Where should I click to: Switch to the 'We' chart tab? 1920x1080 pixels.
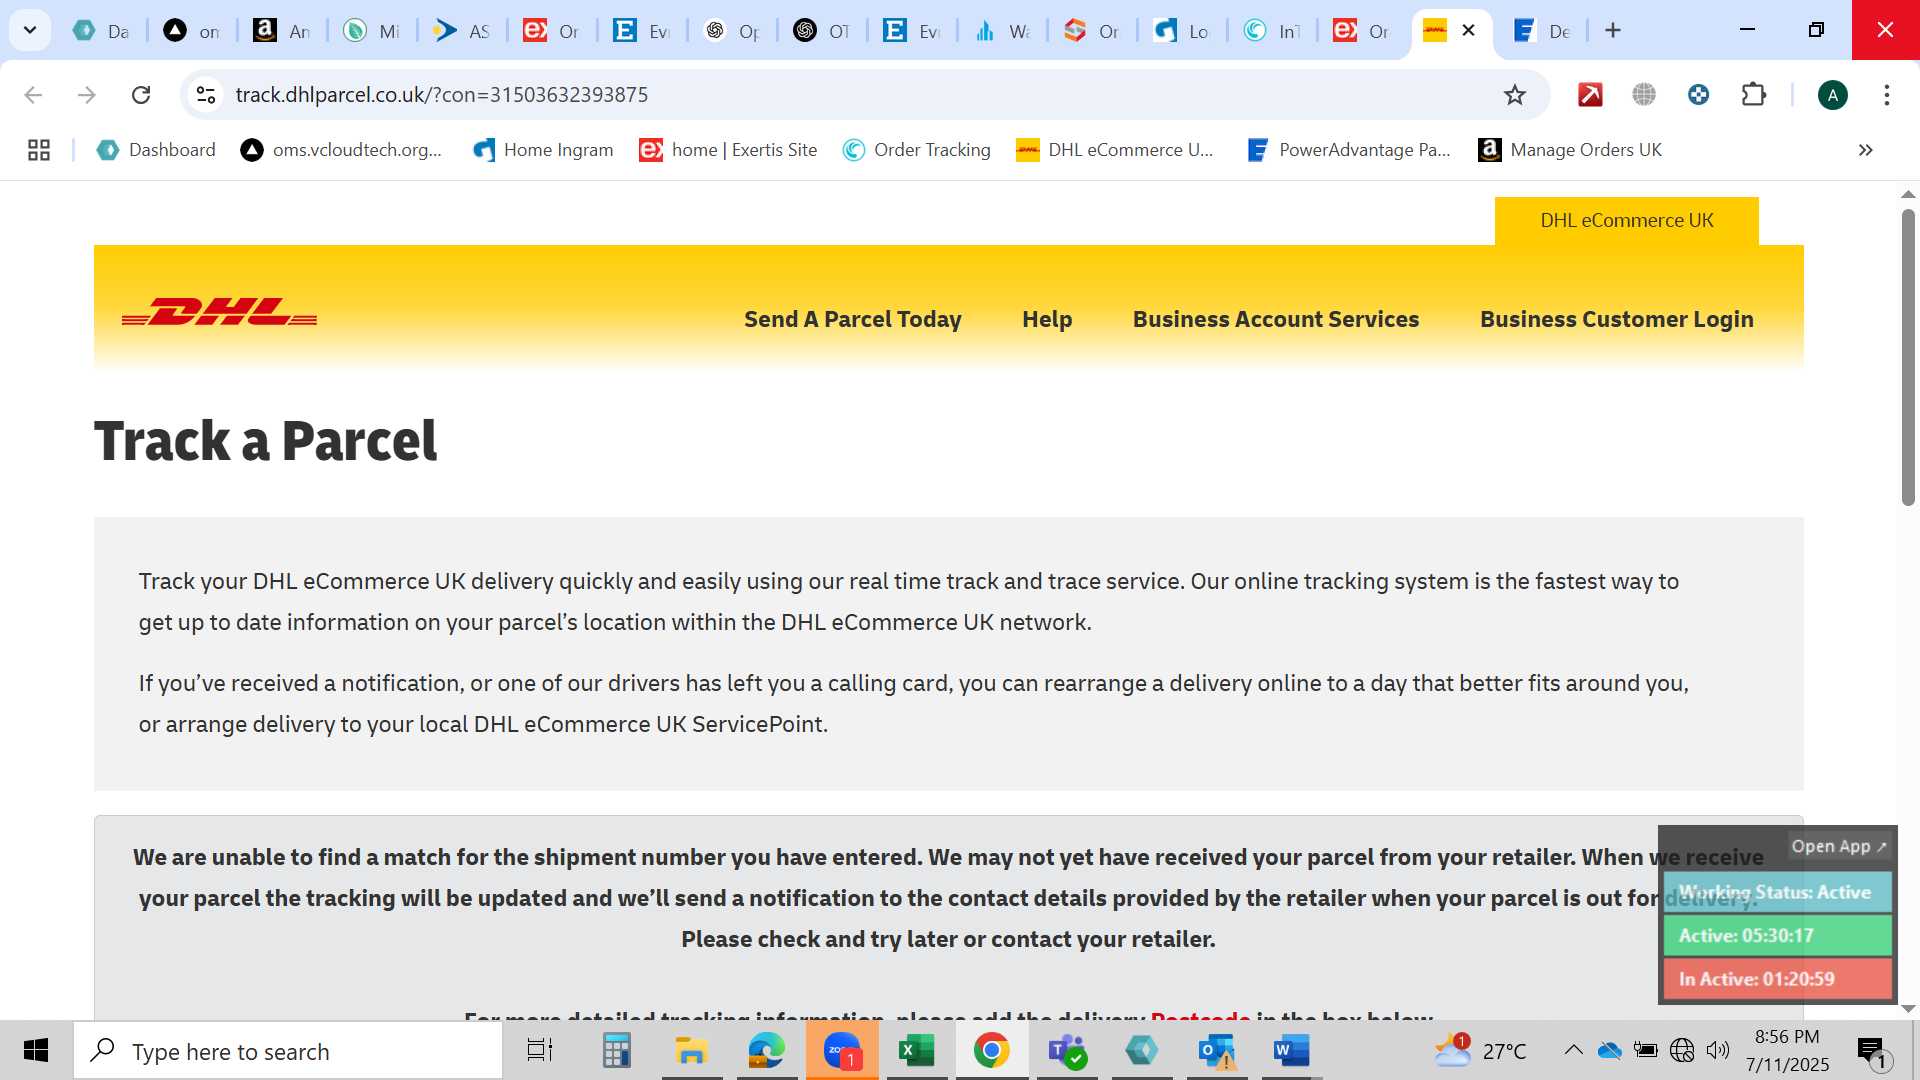click(x=1002, y=31)
